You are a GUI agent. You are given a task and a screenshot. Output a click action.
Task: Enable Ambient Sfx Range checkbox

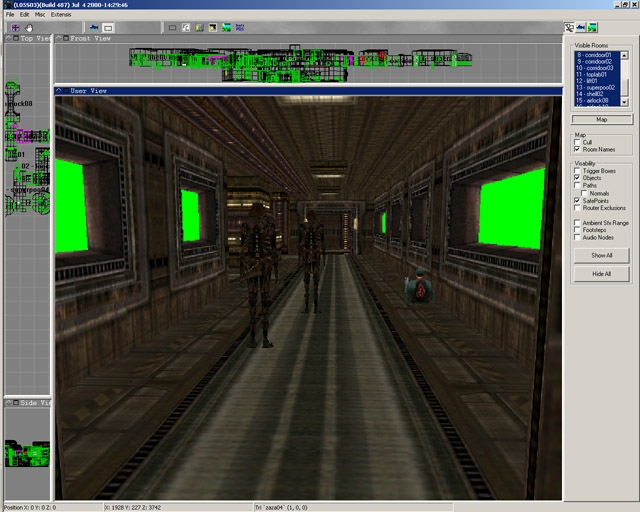(x=577, y=223)
